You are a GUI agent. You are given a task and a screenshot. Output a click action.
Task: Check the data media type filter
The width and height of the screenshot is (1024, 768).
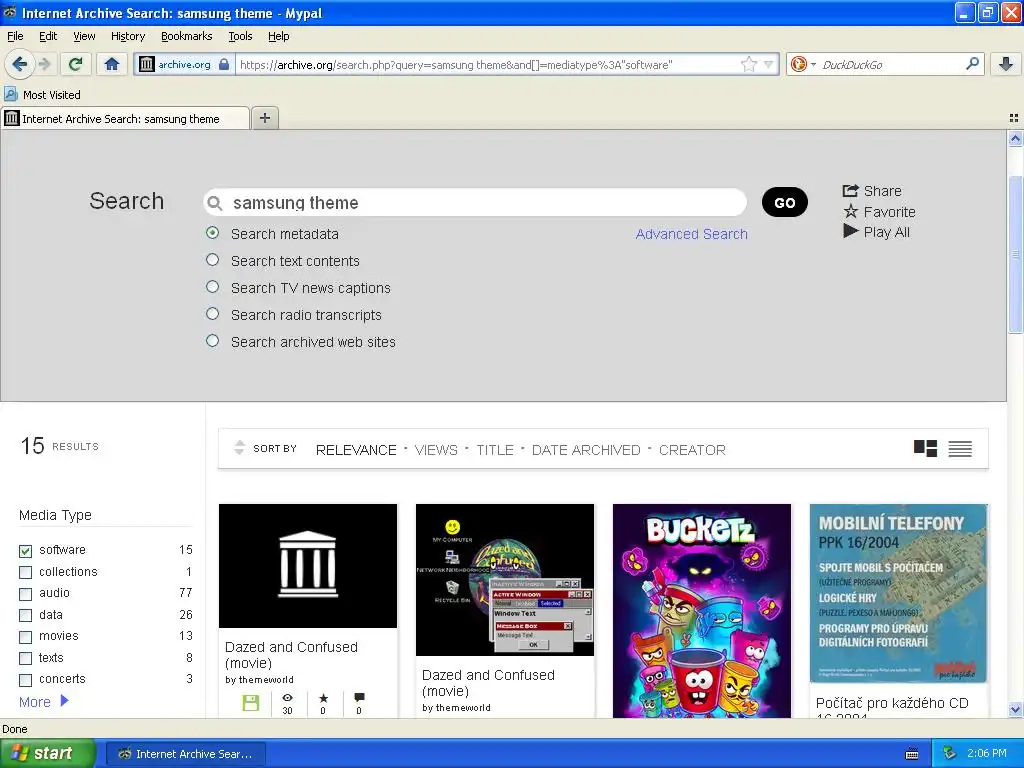25,615
